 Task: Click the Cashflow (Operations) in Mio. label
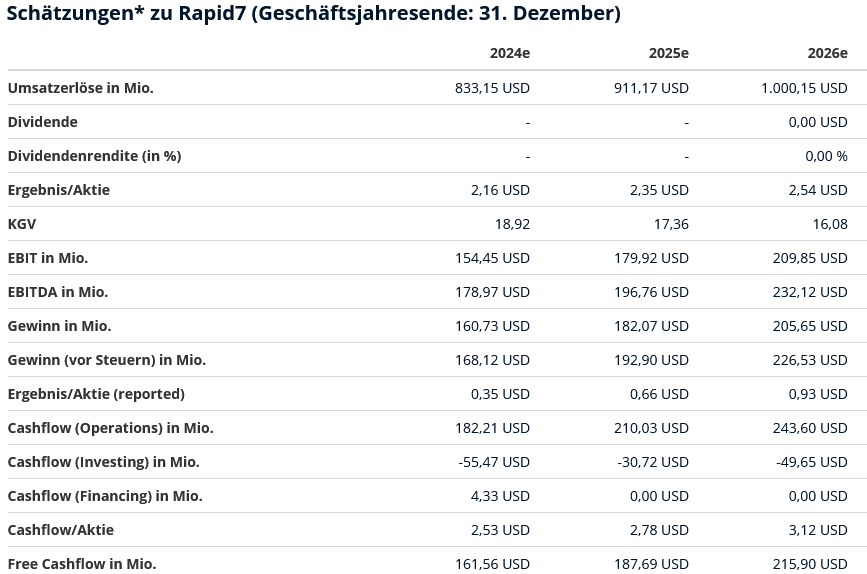110,428
